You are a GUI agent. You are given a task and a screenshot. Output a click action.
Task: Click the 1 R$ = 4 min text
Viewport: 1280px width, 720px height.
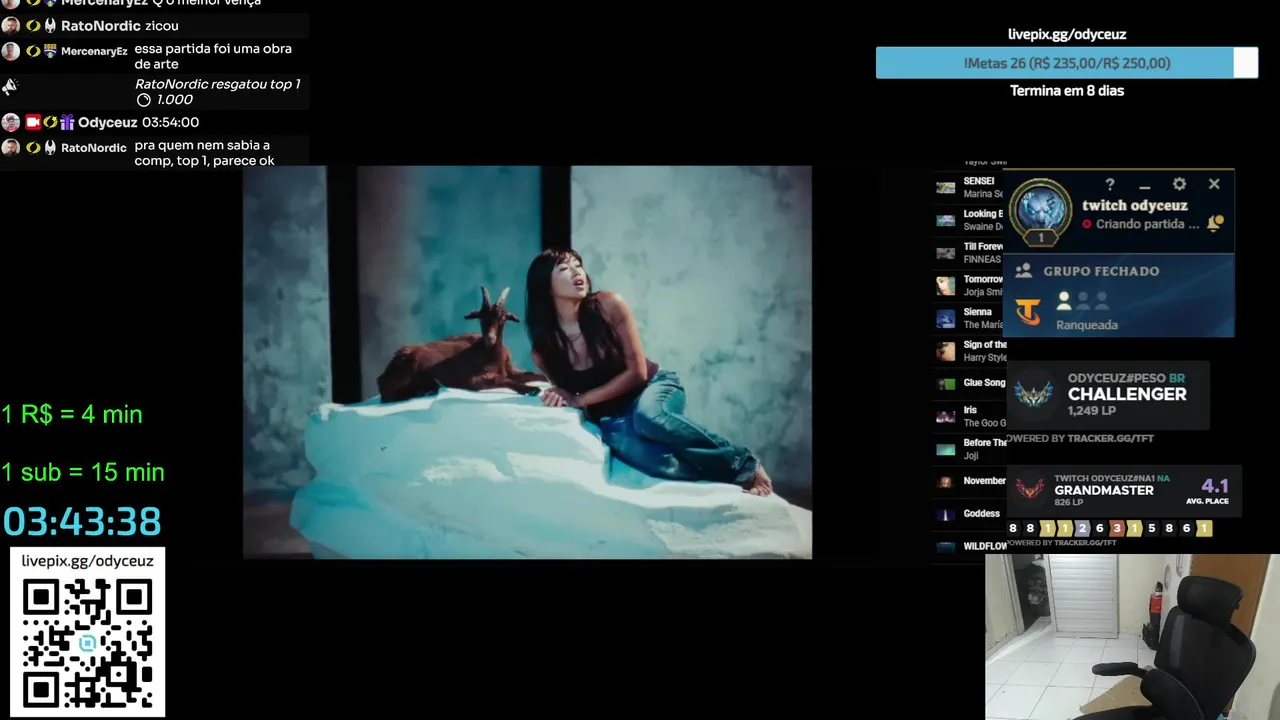[x=72, y=414]
